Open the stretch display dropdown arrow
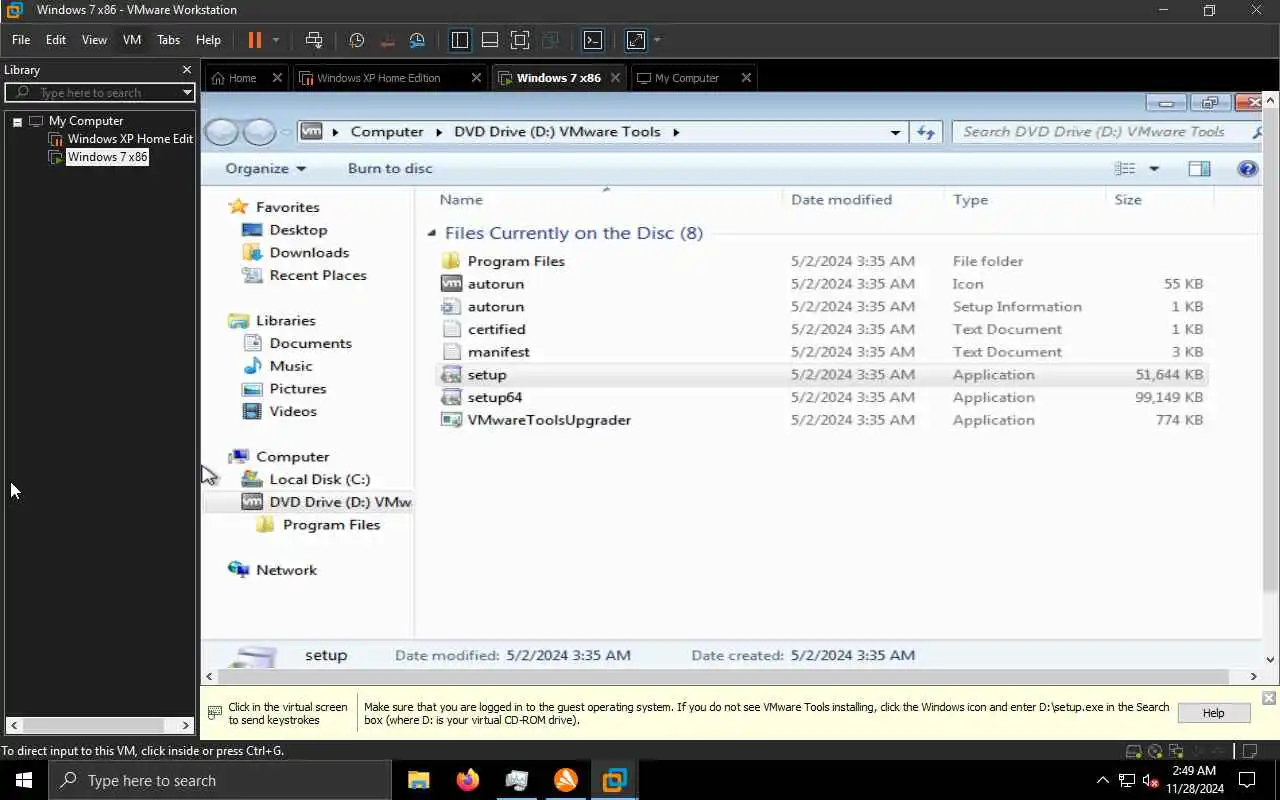The height and width of the screenshot is (800, 1280). [x=657, y=41]
